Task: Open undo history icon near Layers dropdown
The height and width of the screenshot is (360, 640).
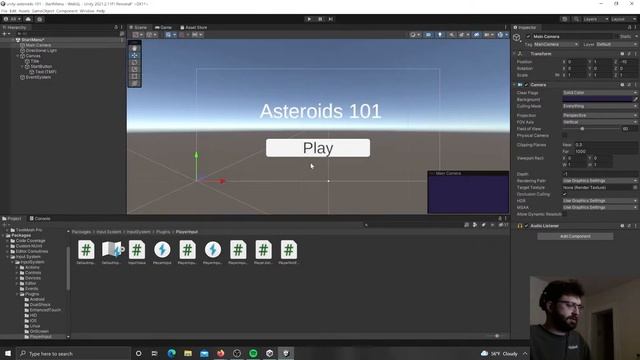Action: point(565,19)
